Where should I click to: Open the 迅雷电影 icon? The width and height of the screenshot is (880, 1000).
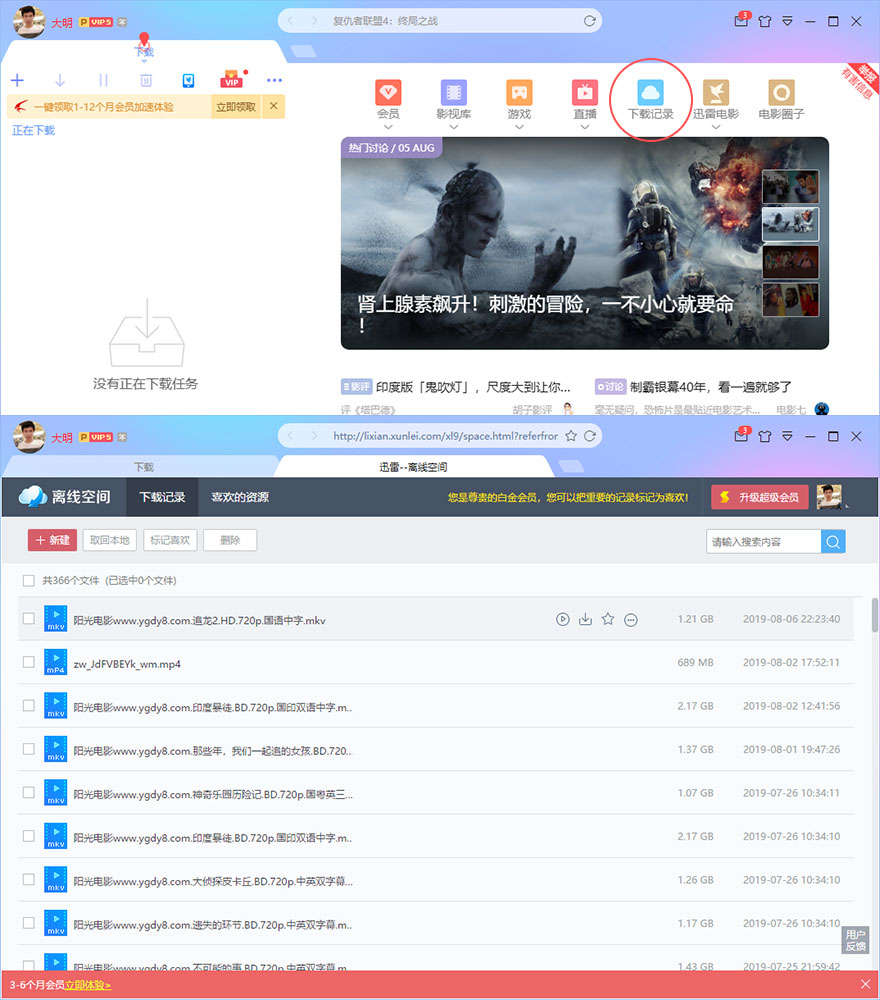tap(716, 92)
